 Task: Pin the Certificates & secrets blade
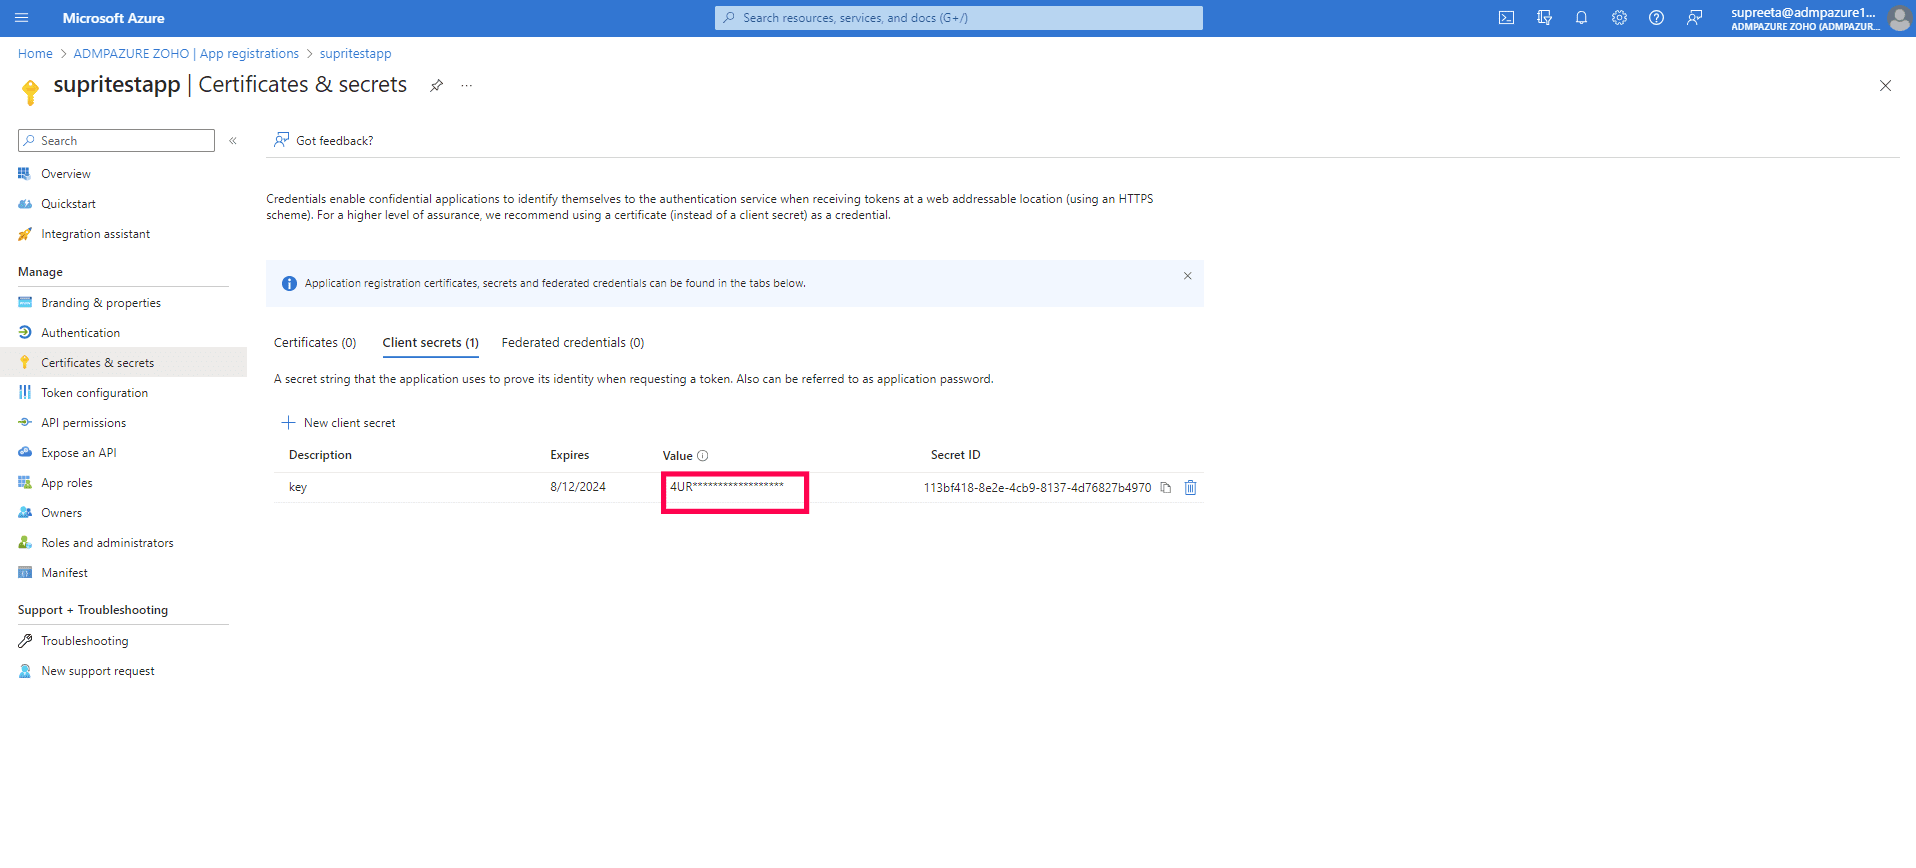(436, 86)
